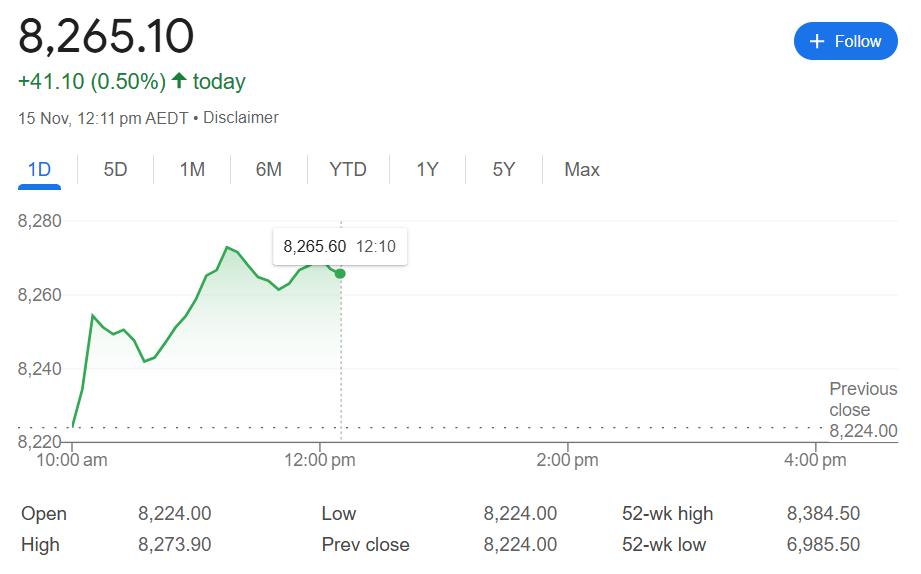The height and width of the screenshot is (574, 921).
Task: Click the green up arrow beside today
Action: coord(179,81)
